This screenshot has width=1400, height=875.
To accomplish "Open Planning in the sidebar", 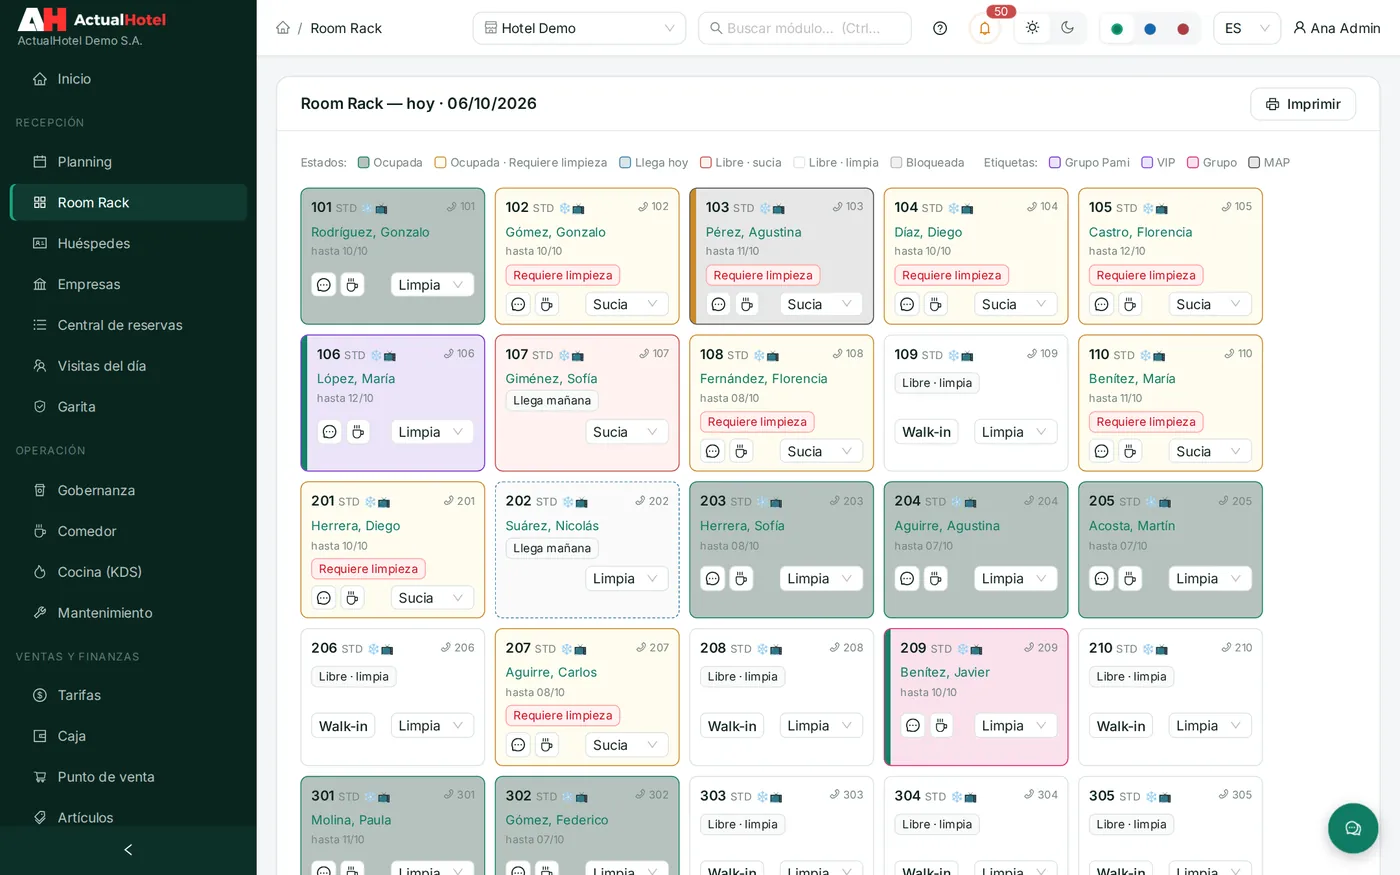I will point(128,162).
